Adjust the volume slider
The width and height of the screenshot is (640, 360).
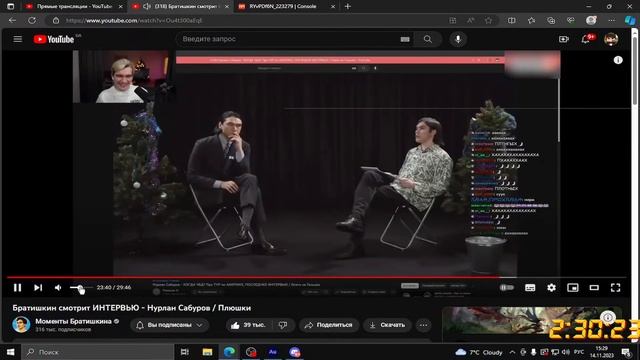[x=81, y=288]
